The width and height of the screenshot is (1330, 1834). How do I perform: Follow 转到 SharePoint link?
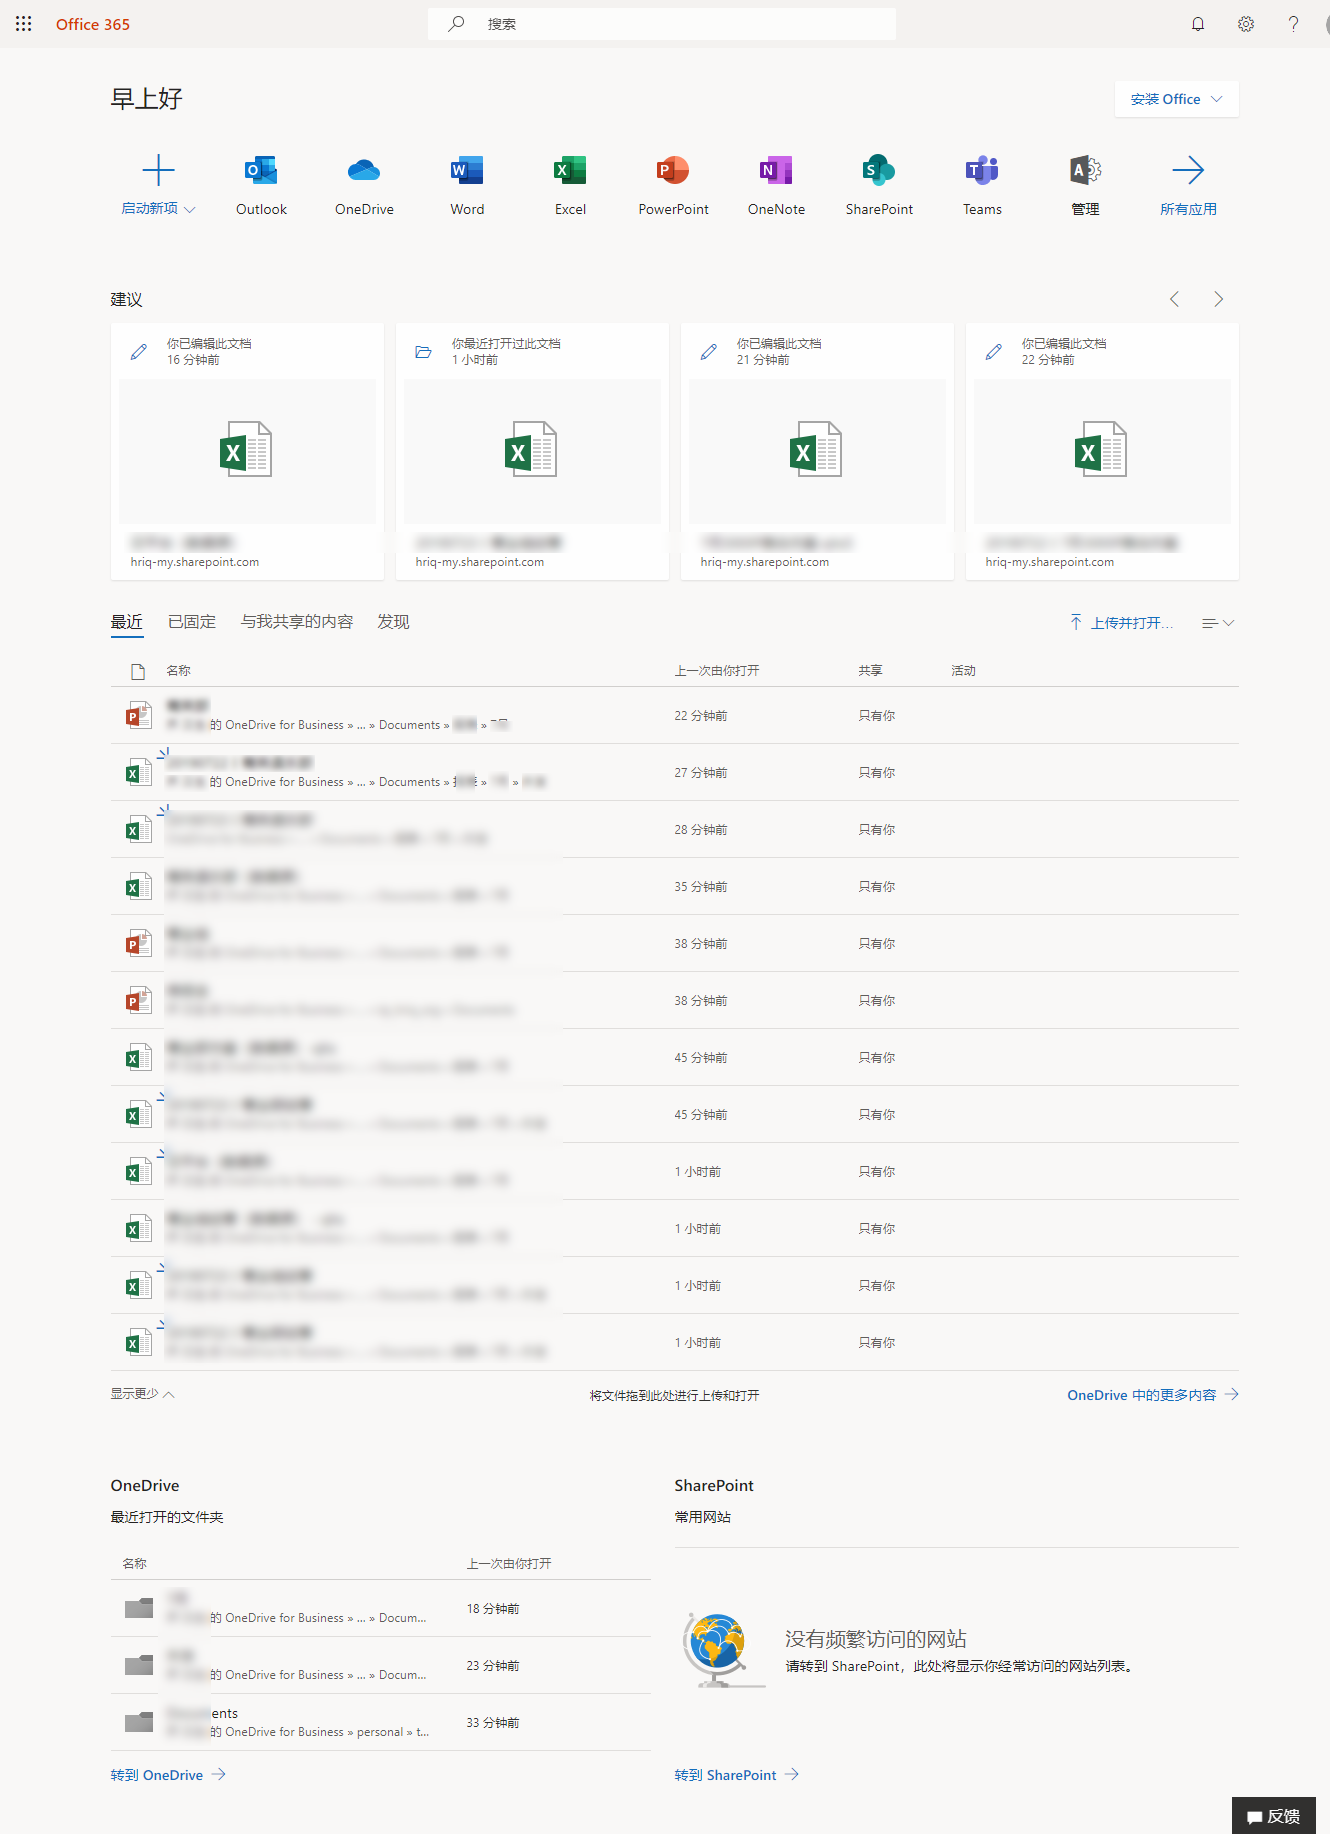click(x=737, y=1775)
